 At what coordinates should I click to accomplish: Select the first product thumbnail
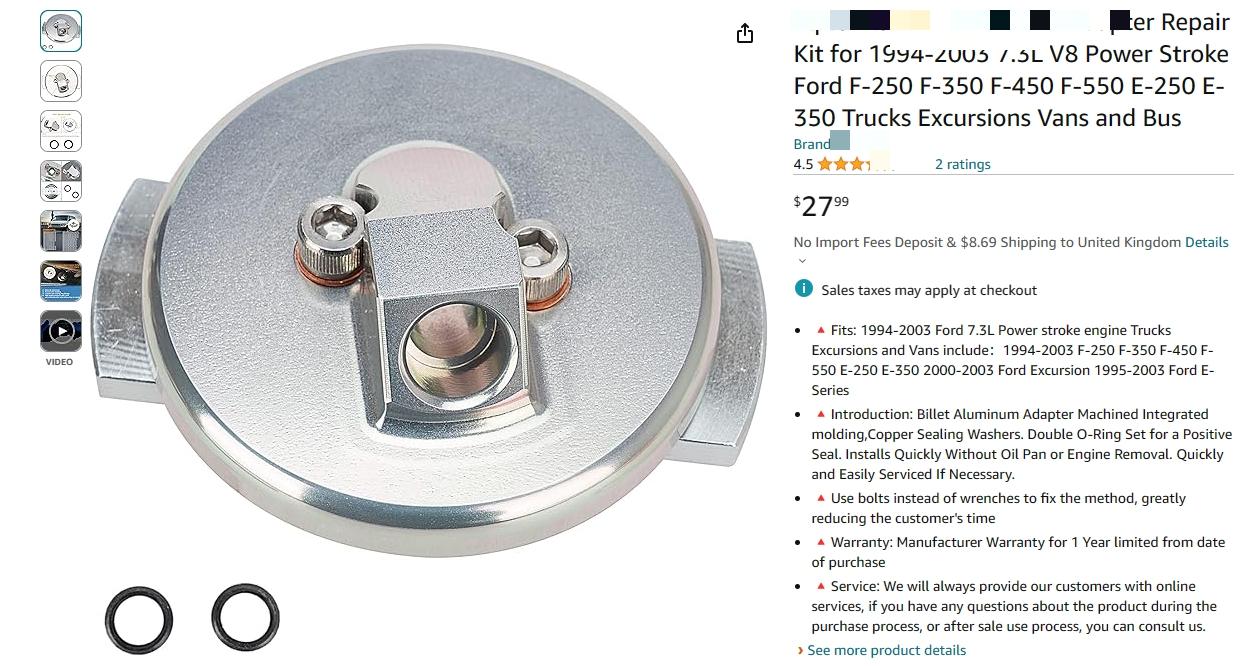(x=61, y=31)
